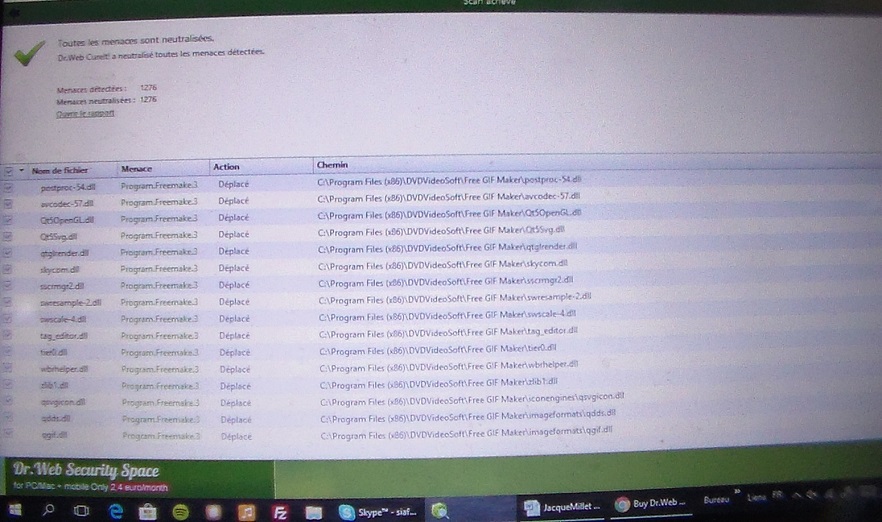Viewport: 882px width, 522px height.
Task: Sort by Action column header
Action: pos(226,167)
